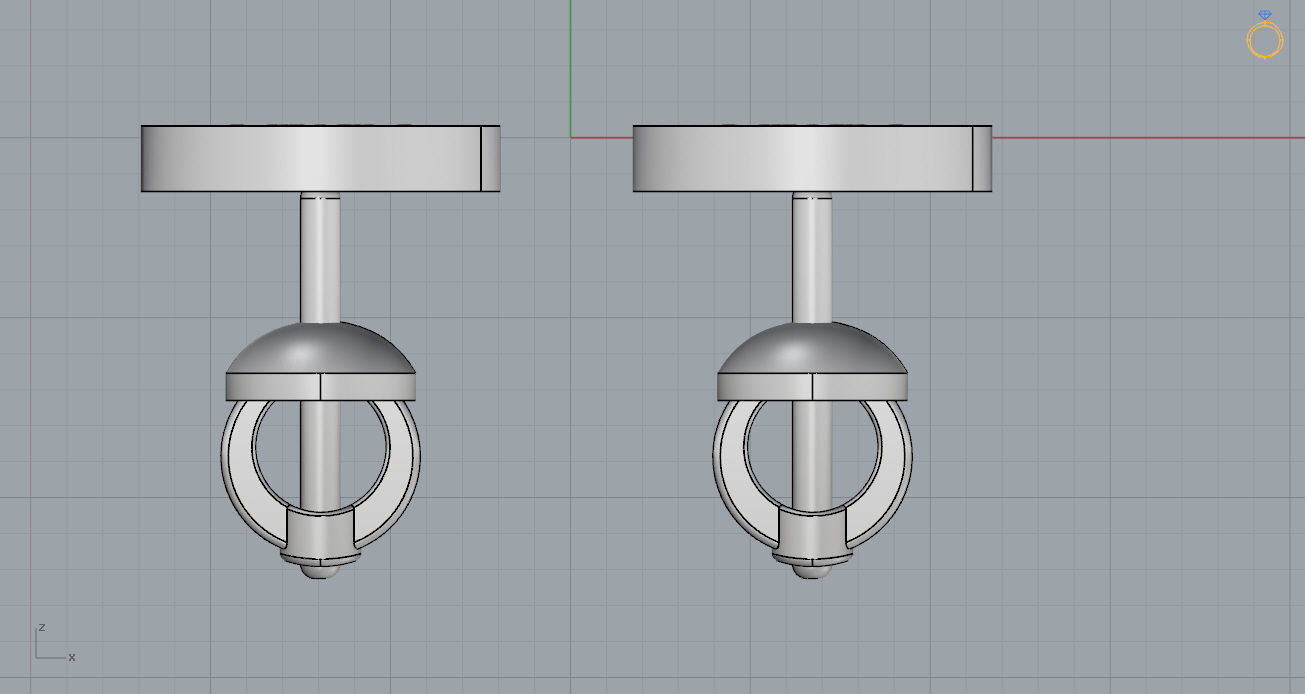
Task: Pick the right cufflink's vertical post
Action: pos(812,257)
